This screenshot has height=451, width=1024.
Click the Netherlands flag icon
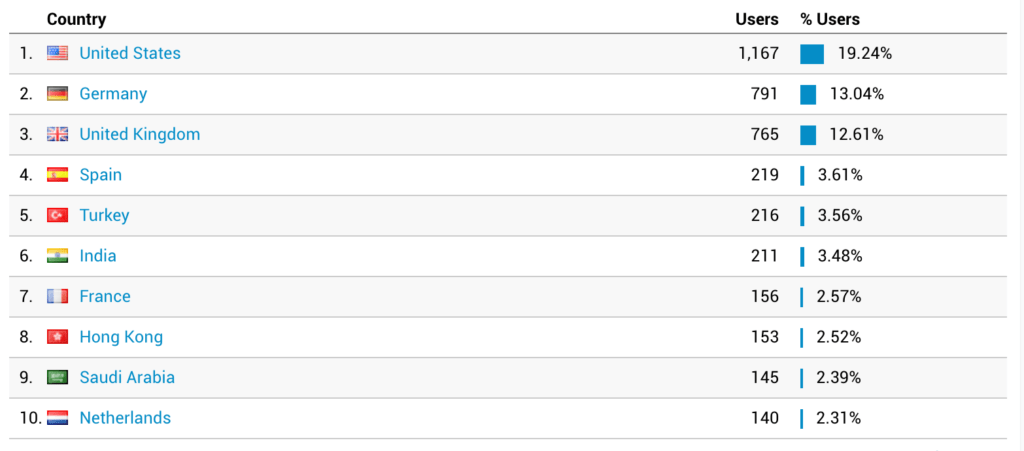pyautogui.click(x=57, y=418)
